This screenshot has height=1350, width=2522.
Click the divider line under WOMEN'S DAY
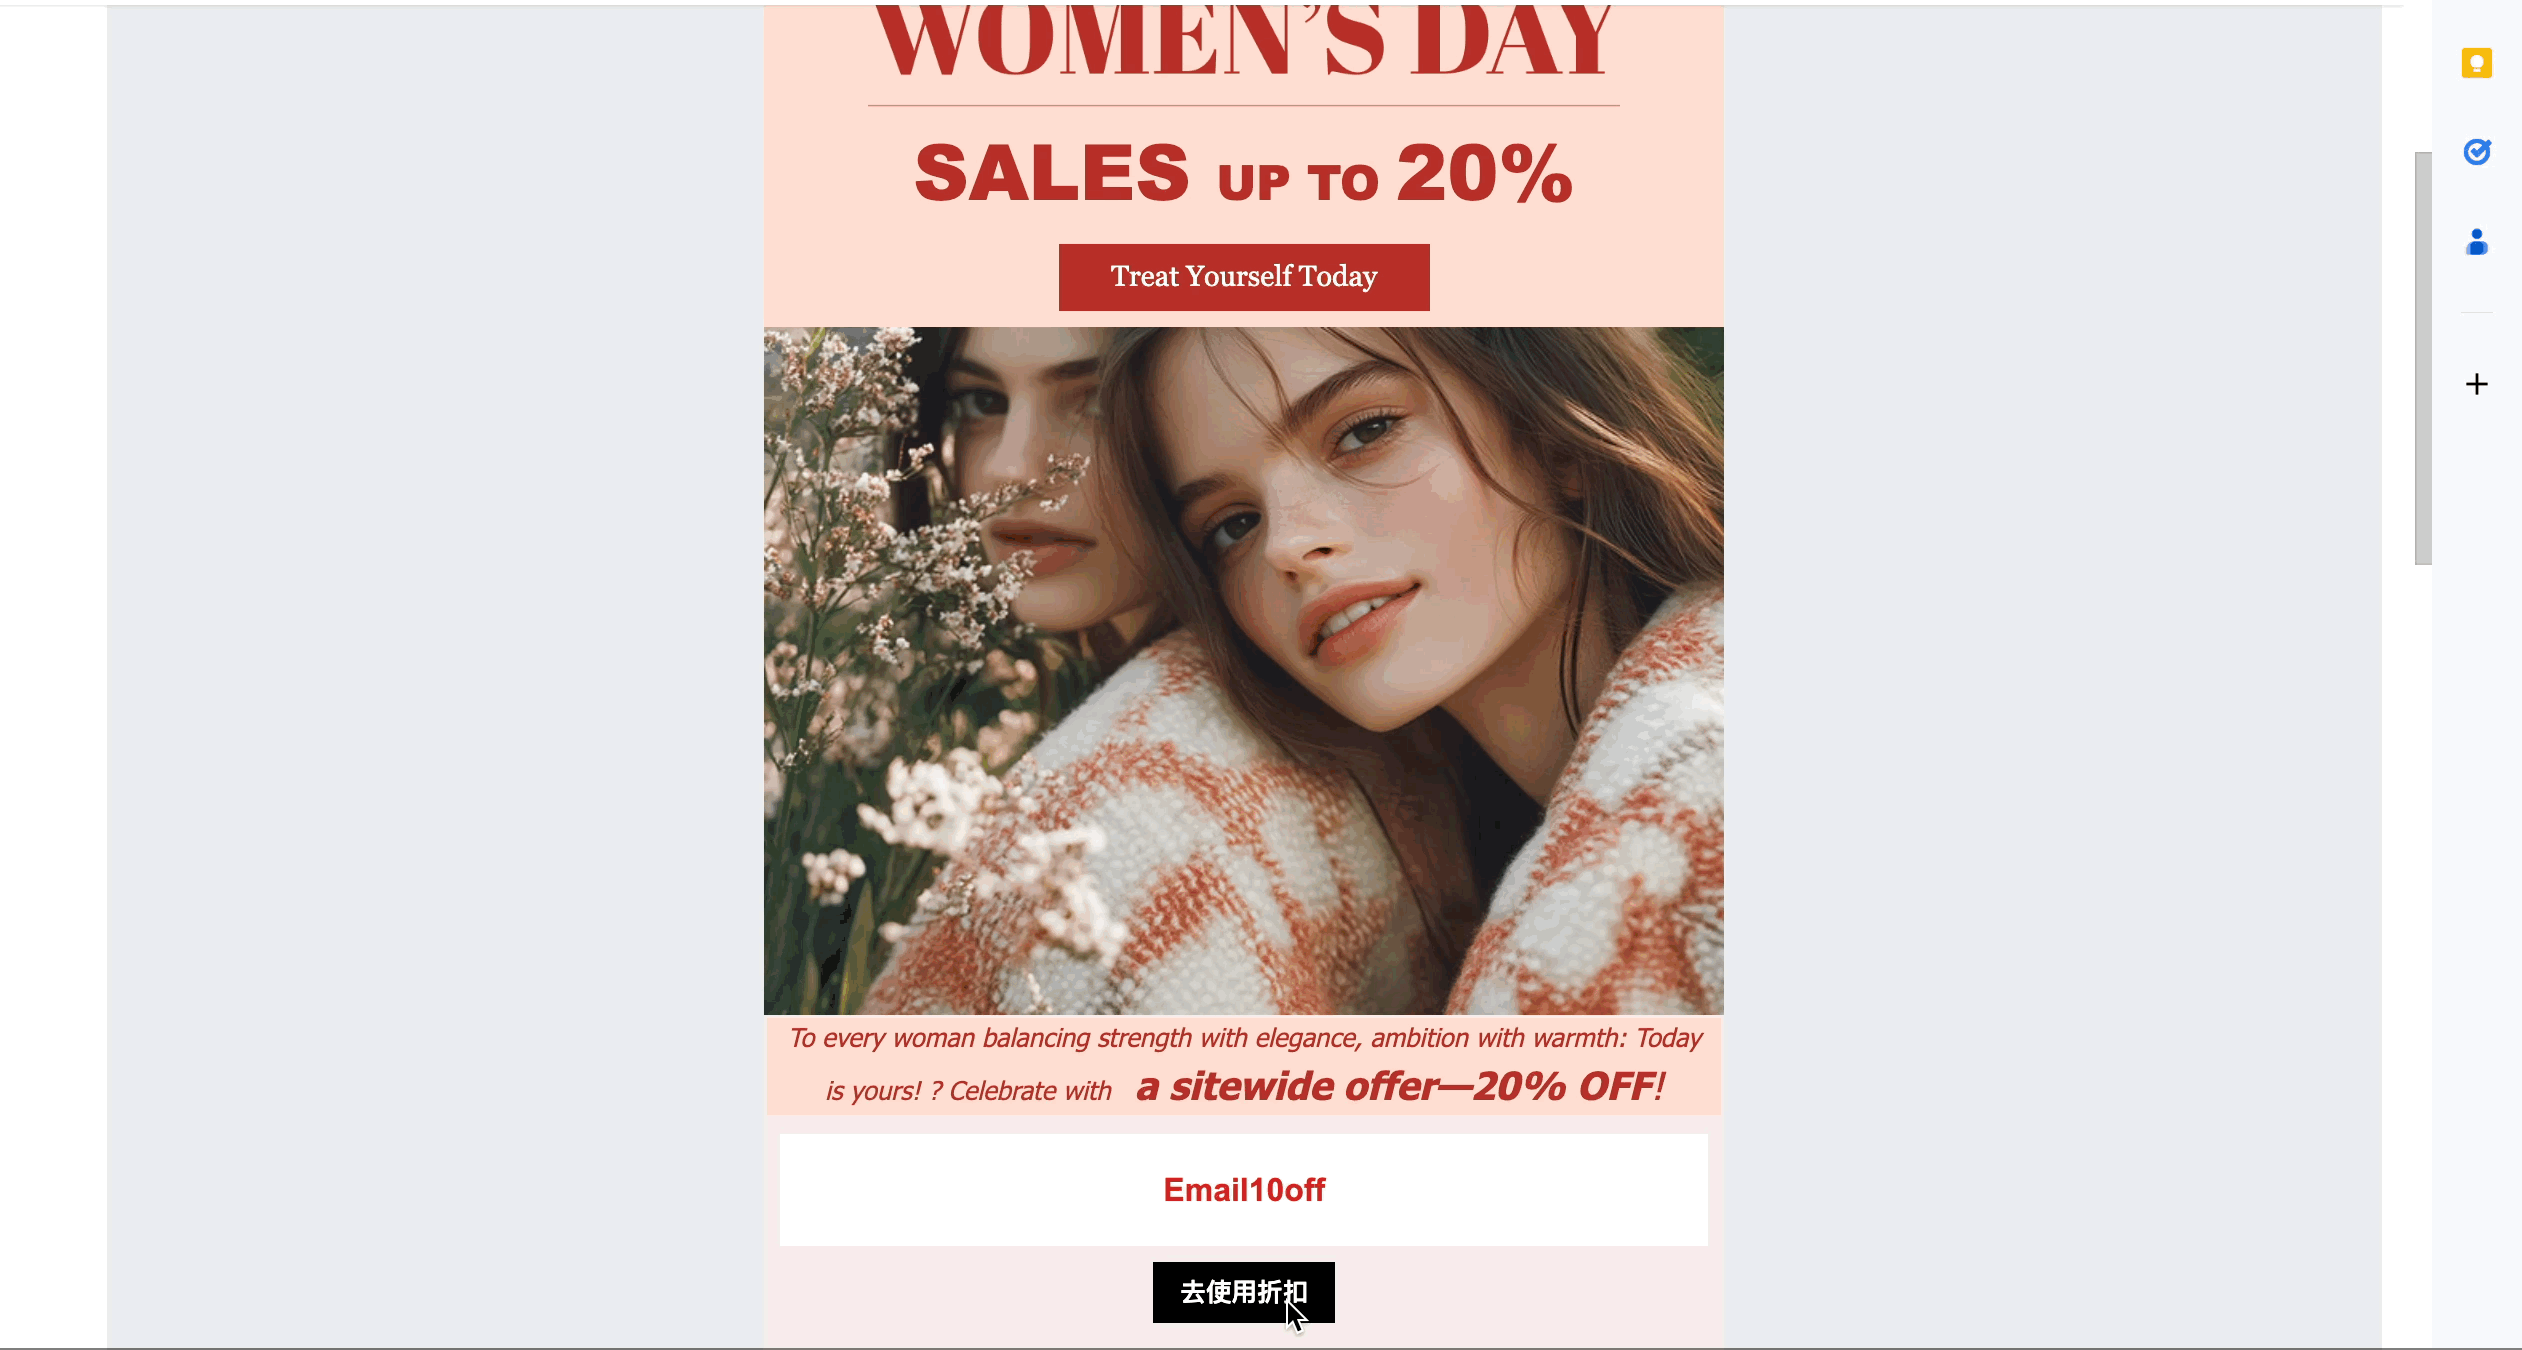coord(1243,104)
